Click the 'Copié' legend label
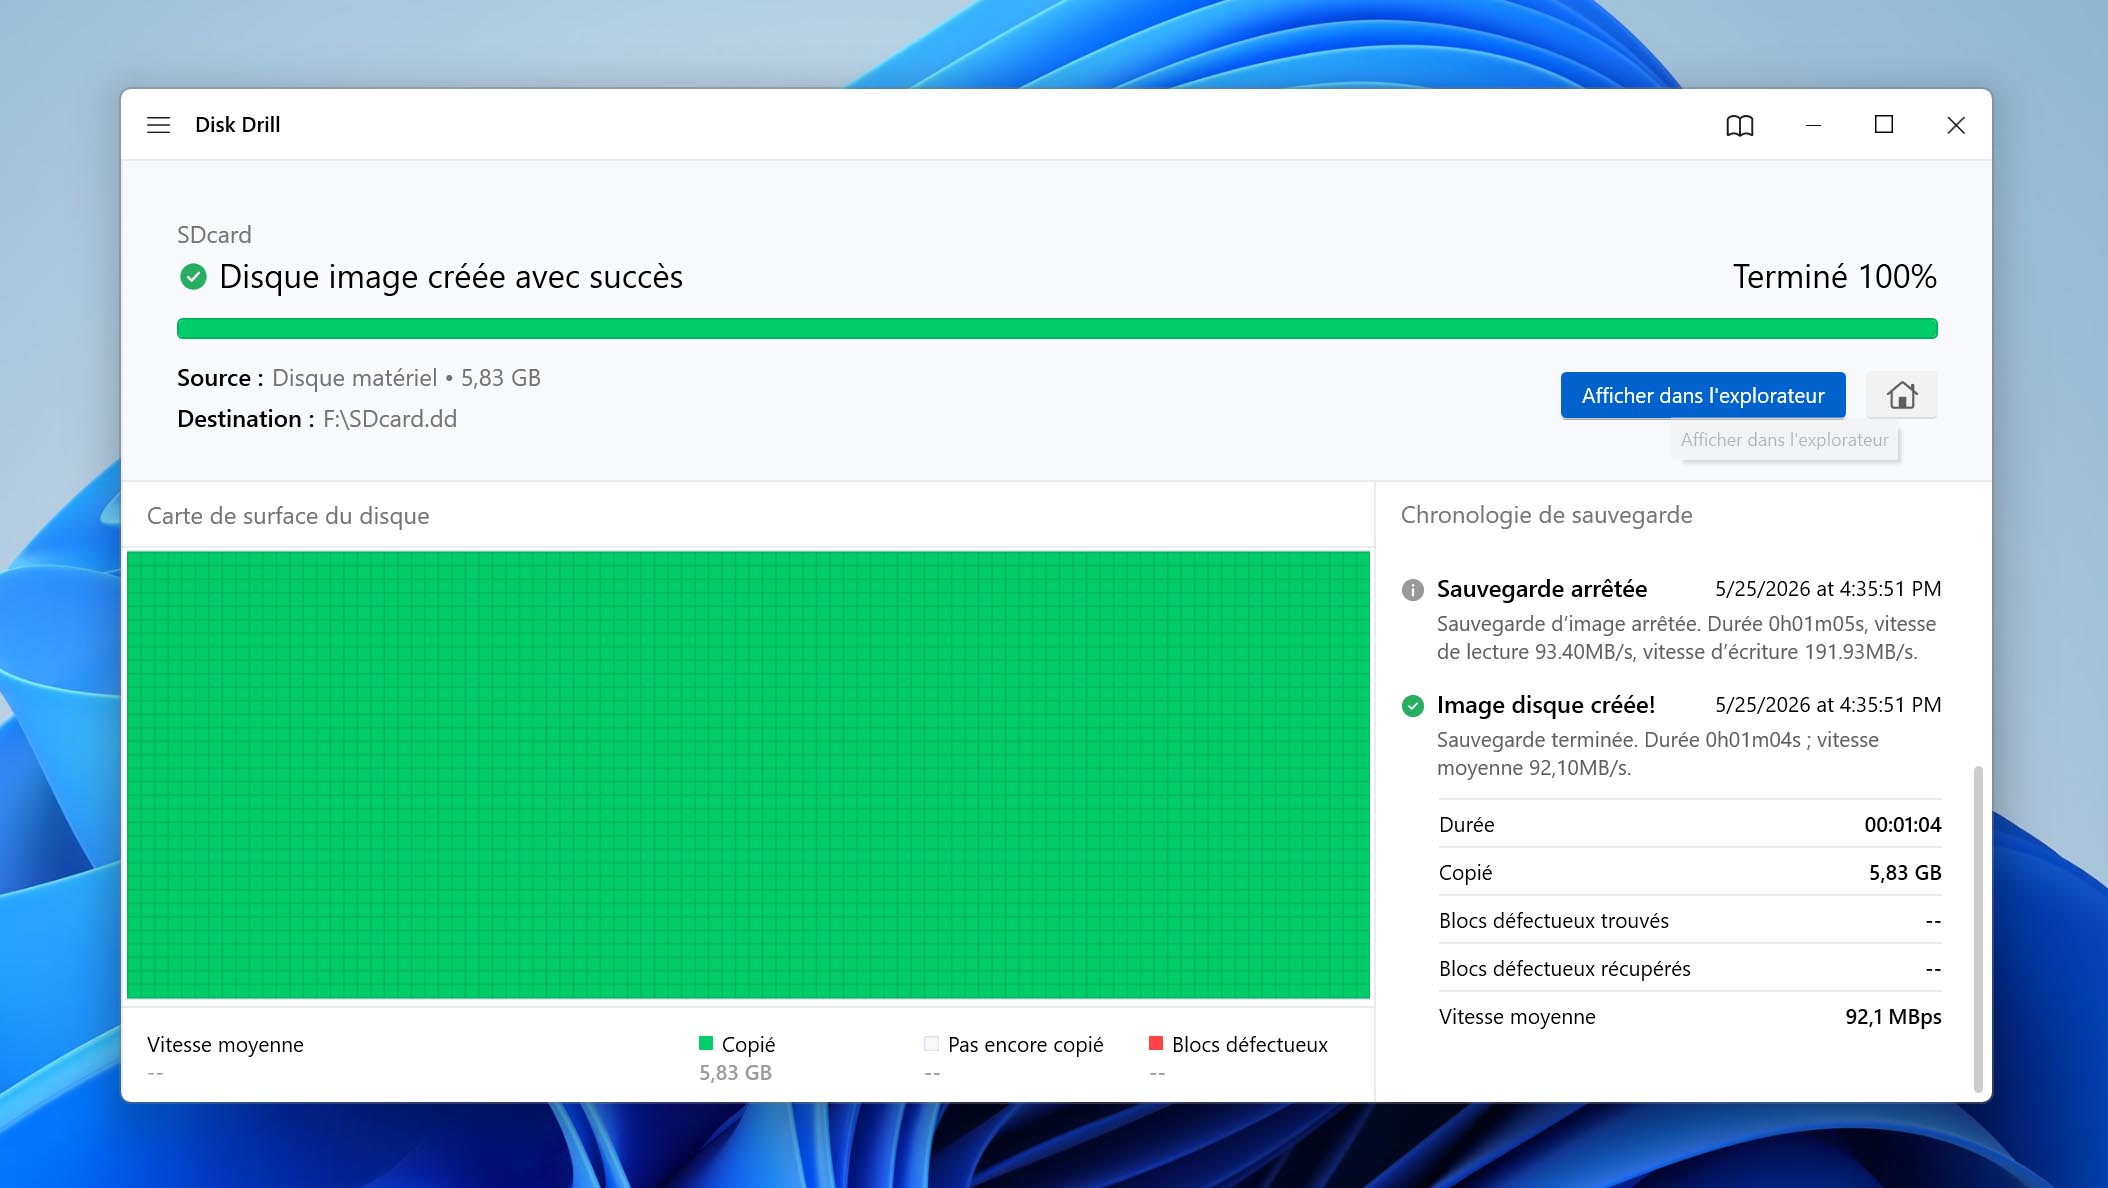 pyautogui.click(x=748, y=1044)
